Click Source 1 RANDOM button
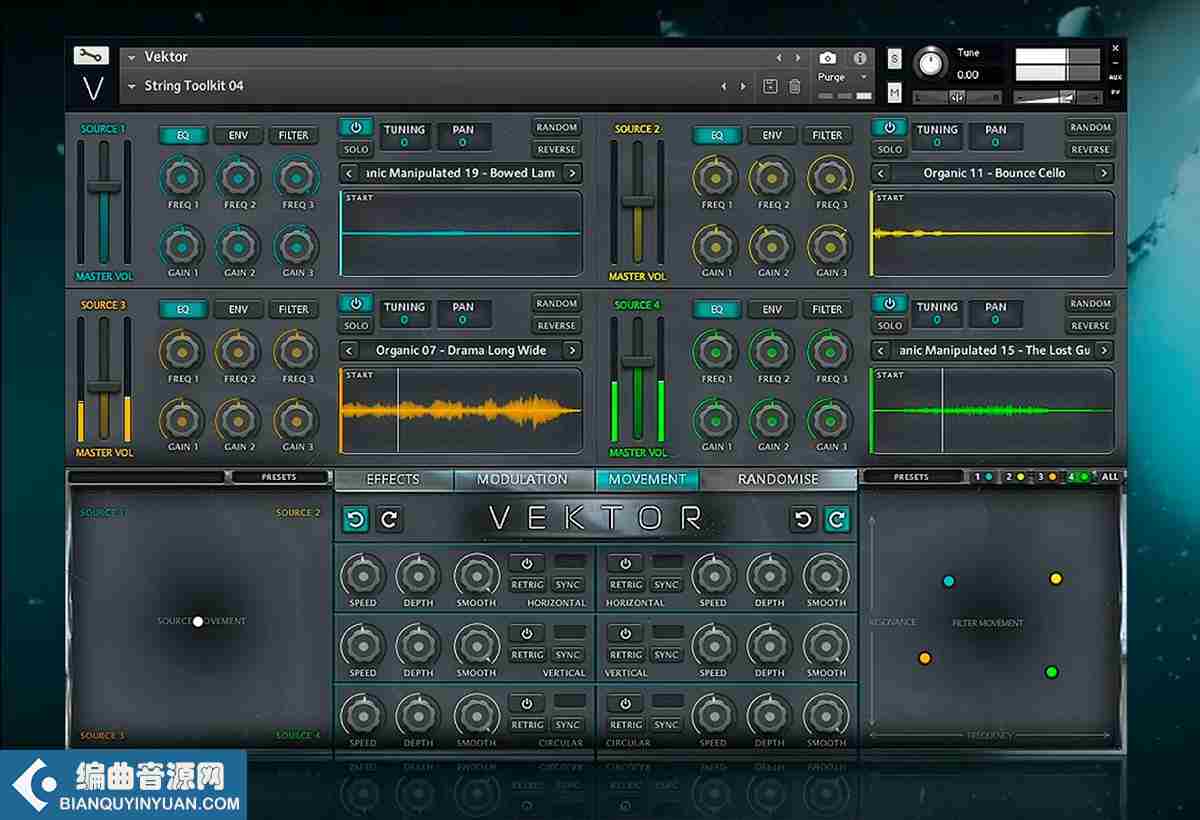 [557, 128]
